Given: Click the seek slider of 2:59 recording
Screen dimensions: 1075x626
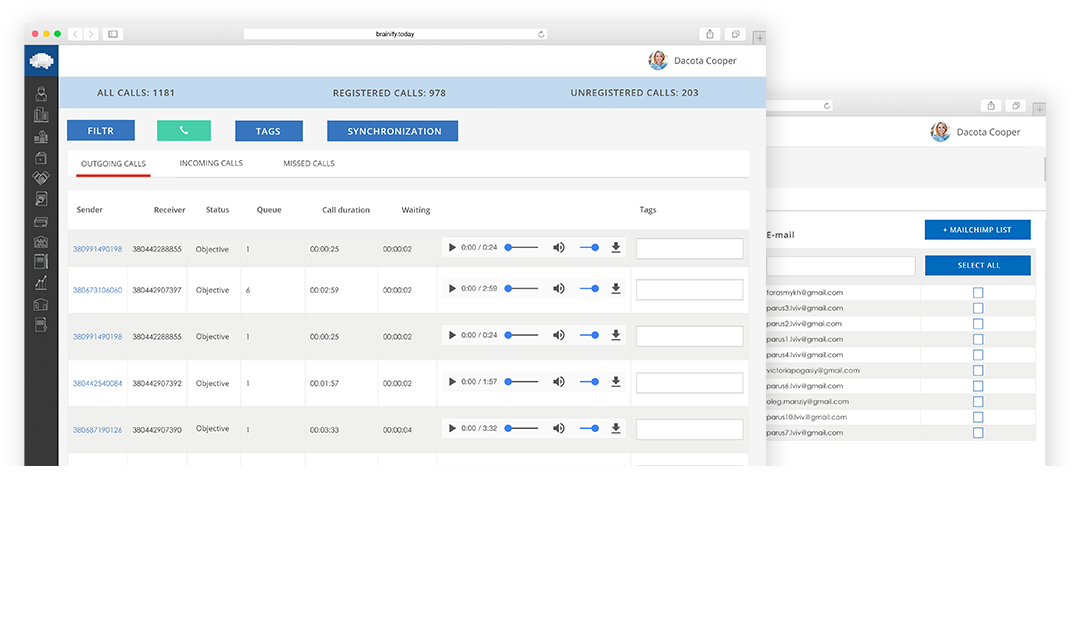Looking at the screenshot, I should click(x=522, y=289).
